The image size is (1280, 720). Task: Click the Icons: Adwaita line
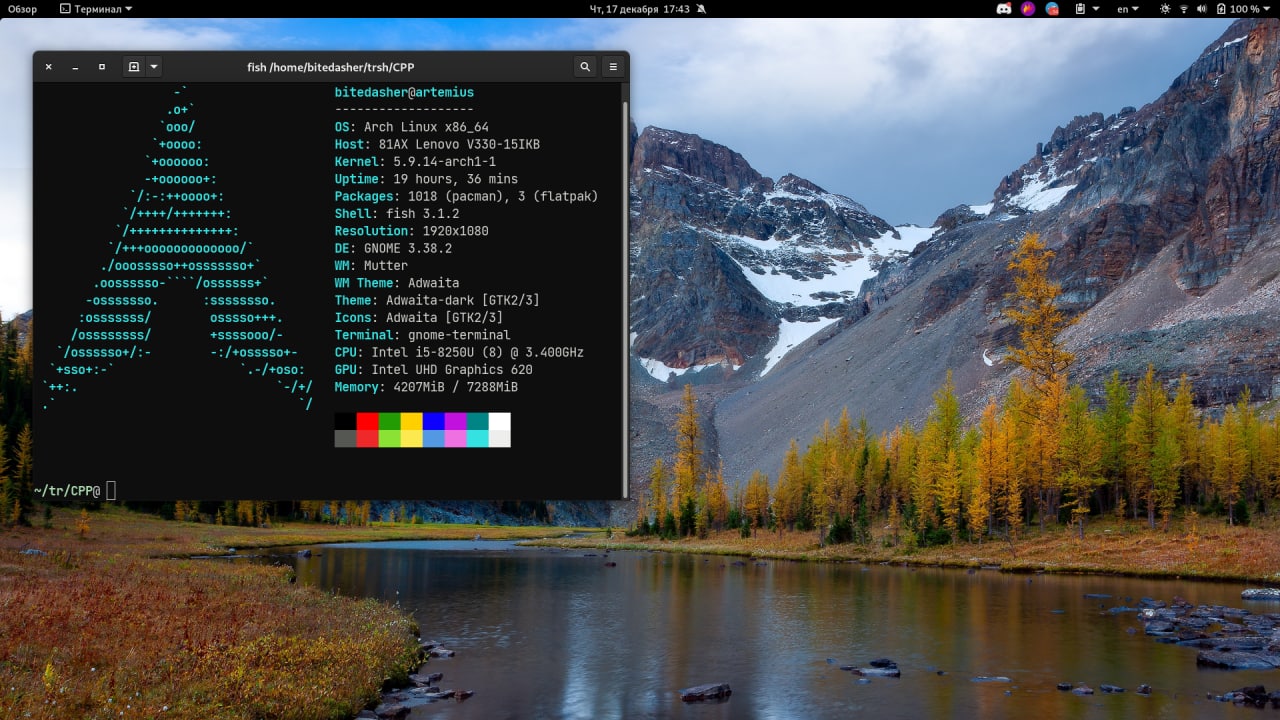point(419,318)
